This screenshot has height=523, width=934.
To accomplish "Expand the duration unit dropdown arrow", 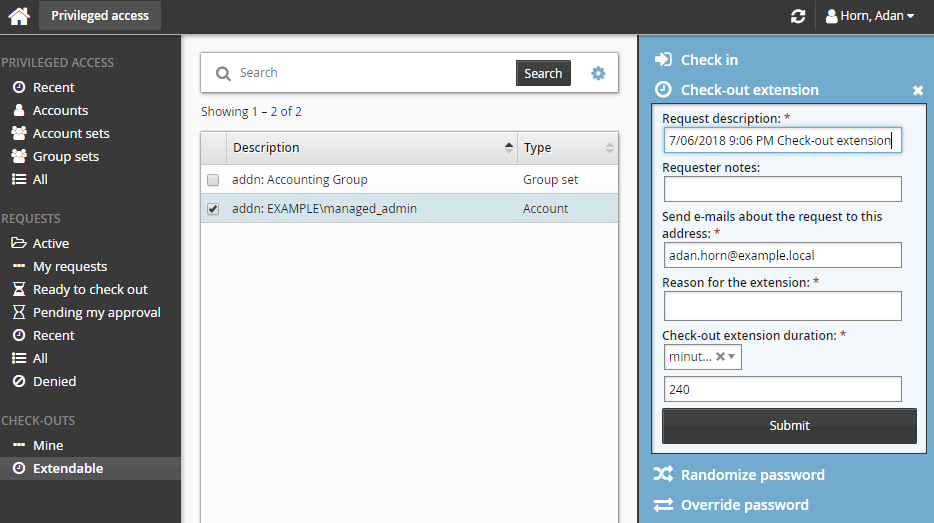I will (x=732, y=357).
